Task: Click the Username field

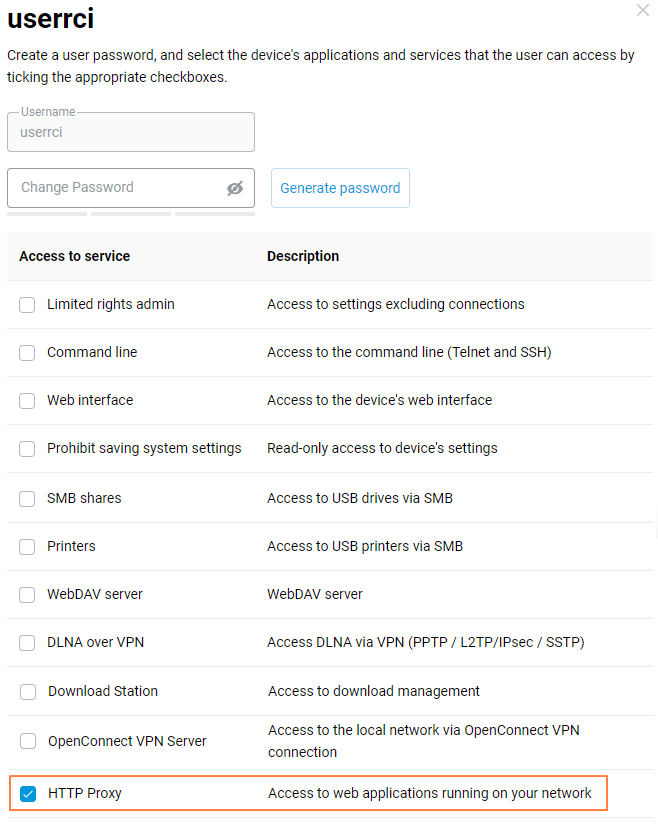Action: click(130, 132)
